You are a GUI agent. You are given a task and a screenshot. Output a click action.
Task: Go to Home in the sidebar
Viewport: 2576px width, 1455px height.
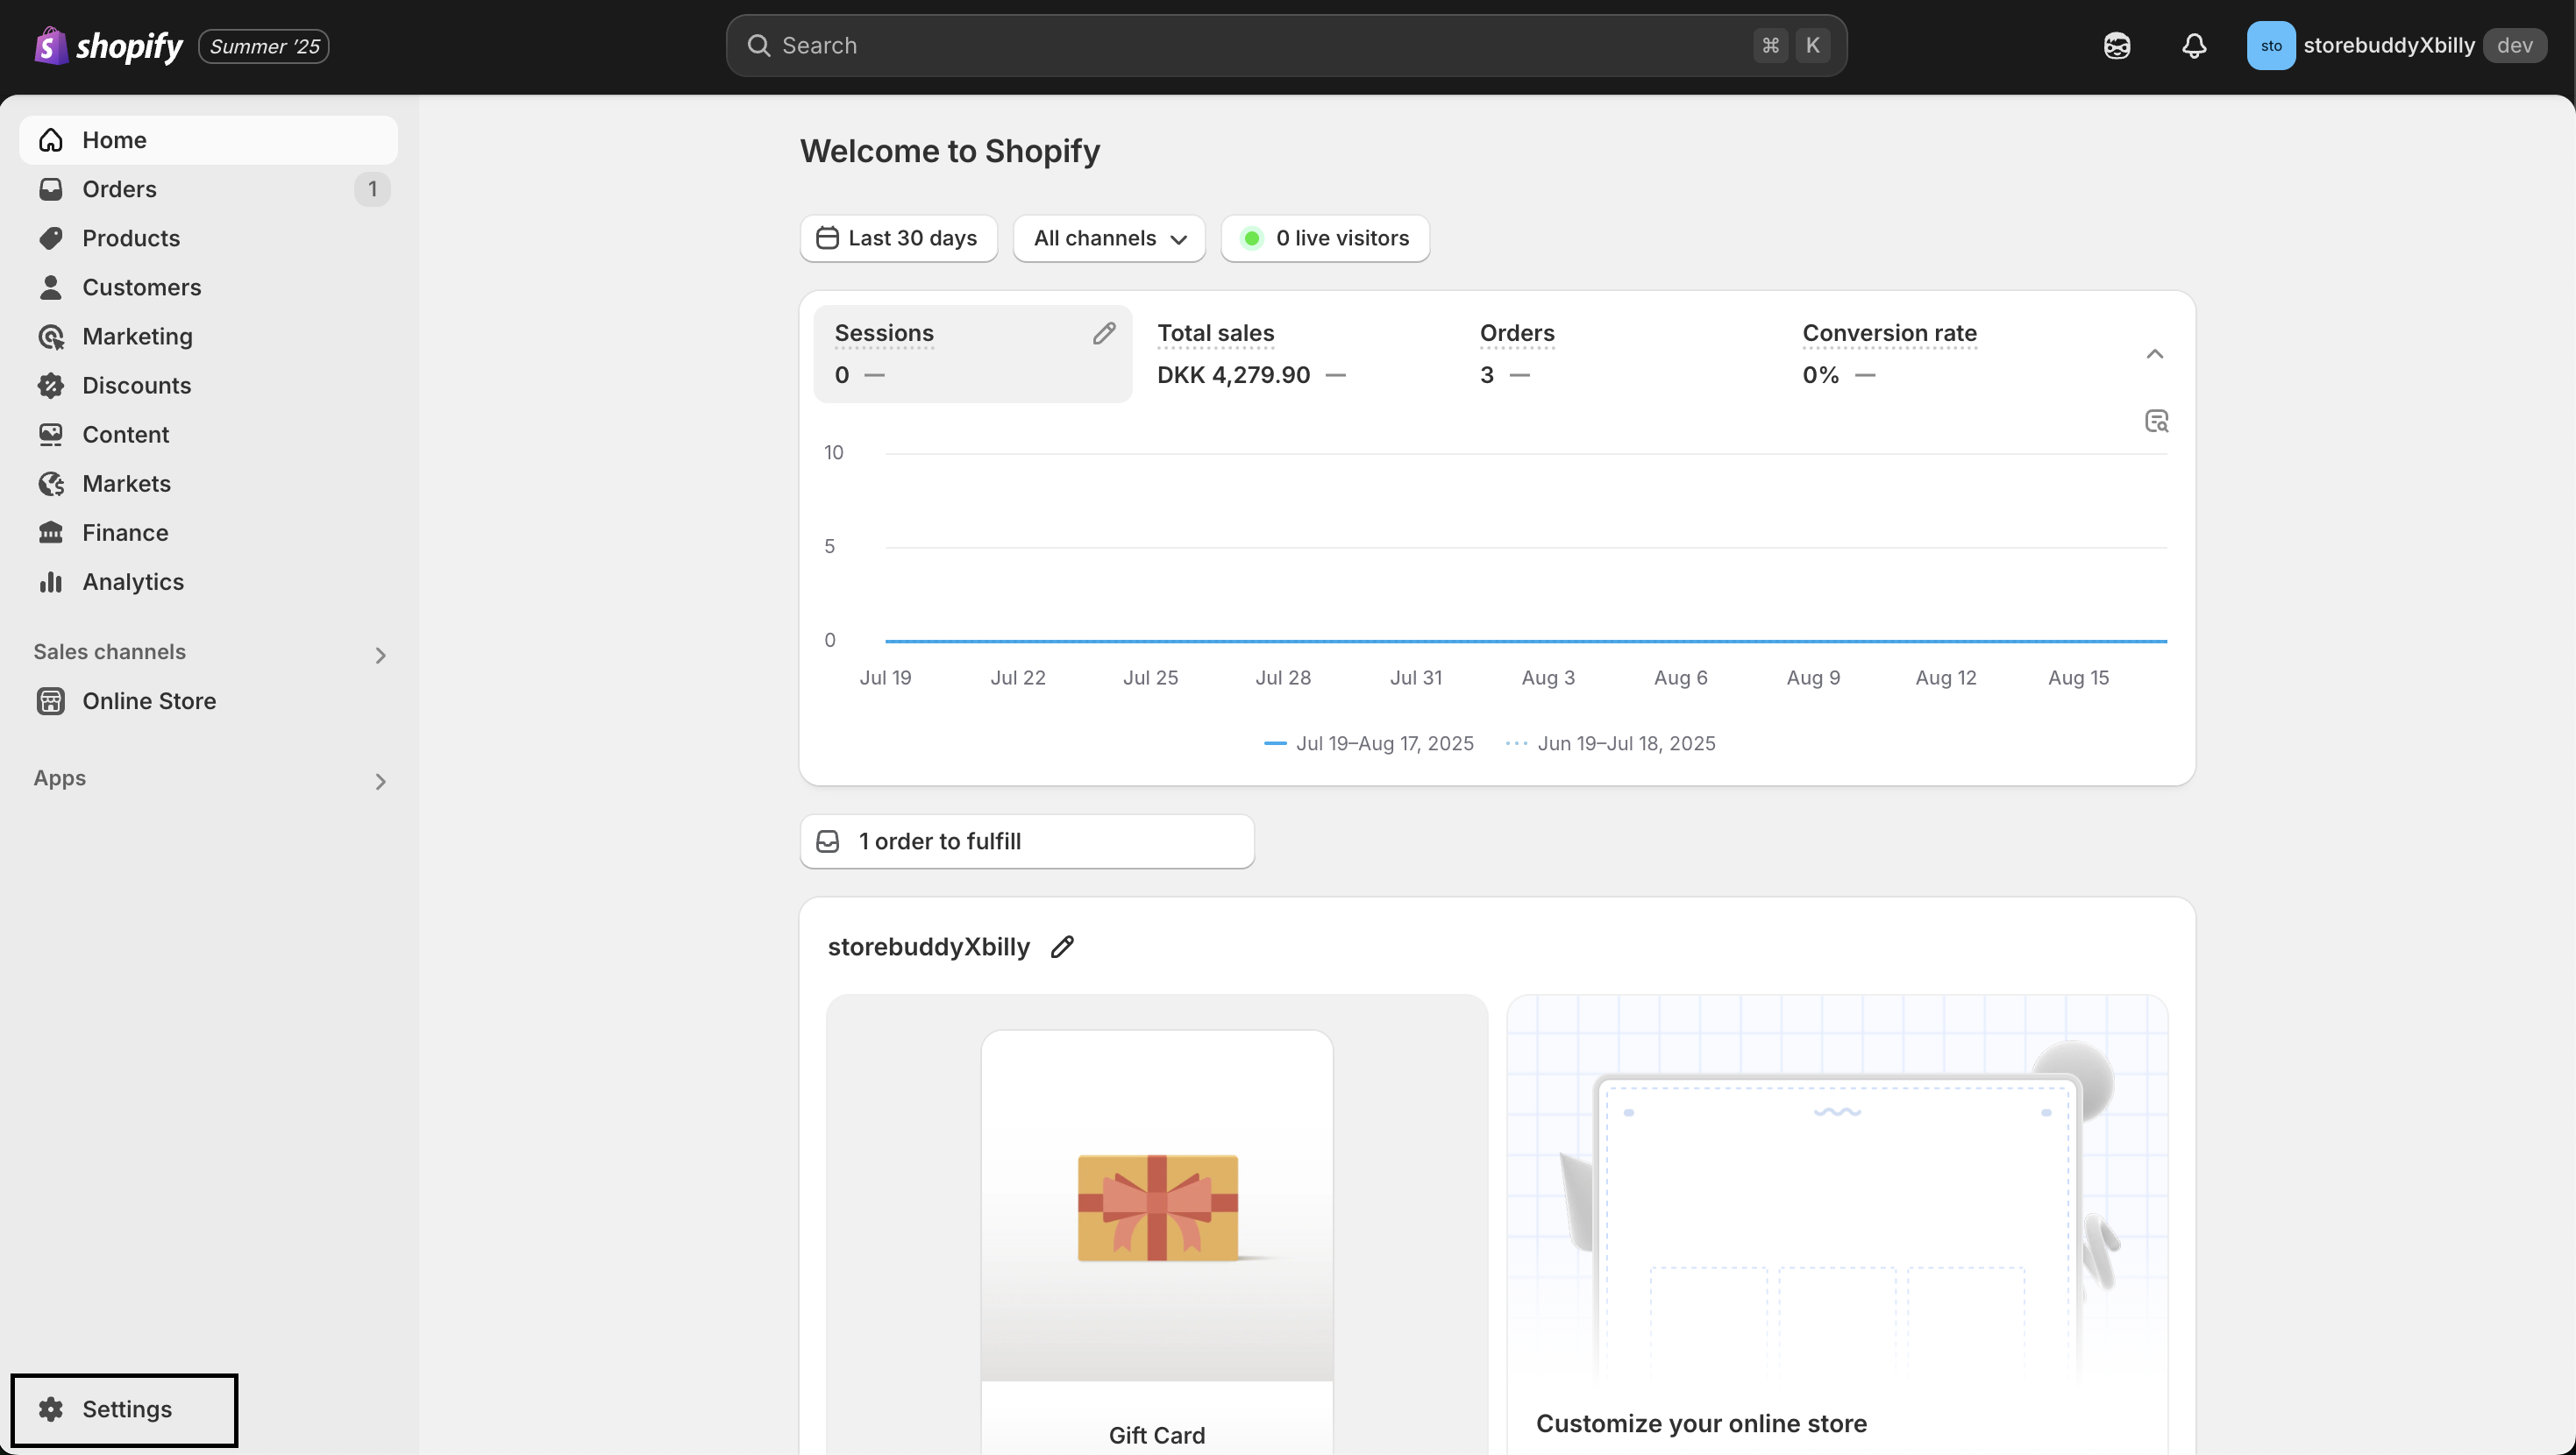tap(208, 140)
